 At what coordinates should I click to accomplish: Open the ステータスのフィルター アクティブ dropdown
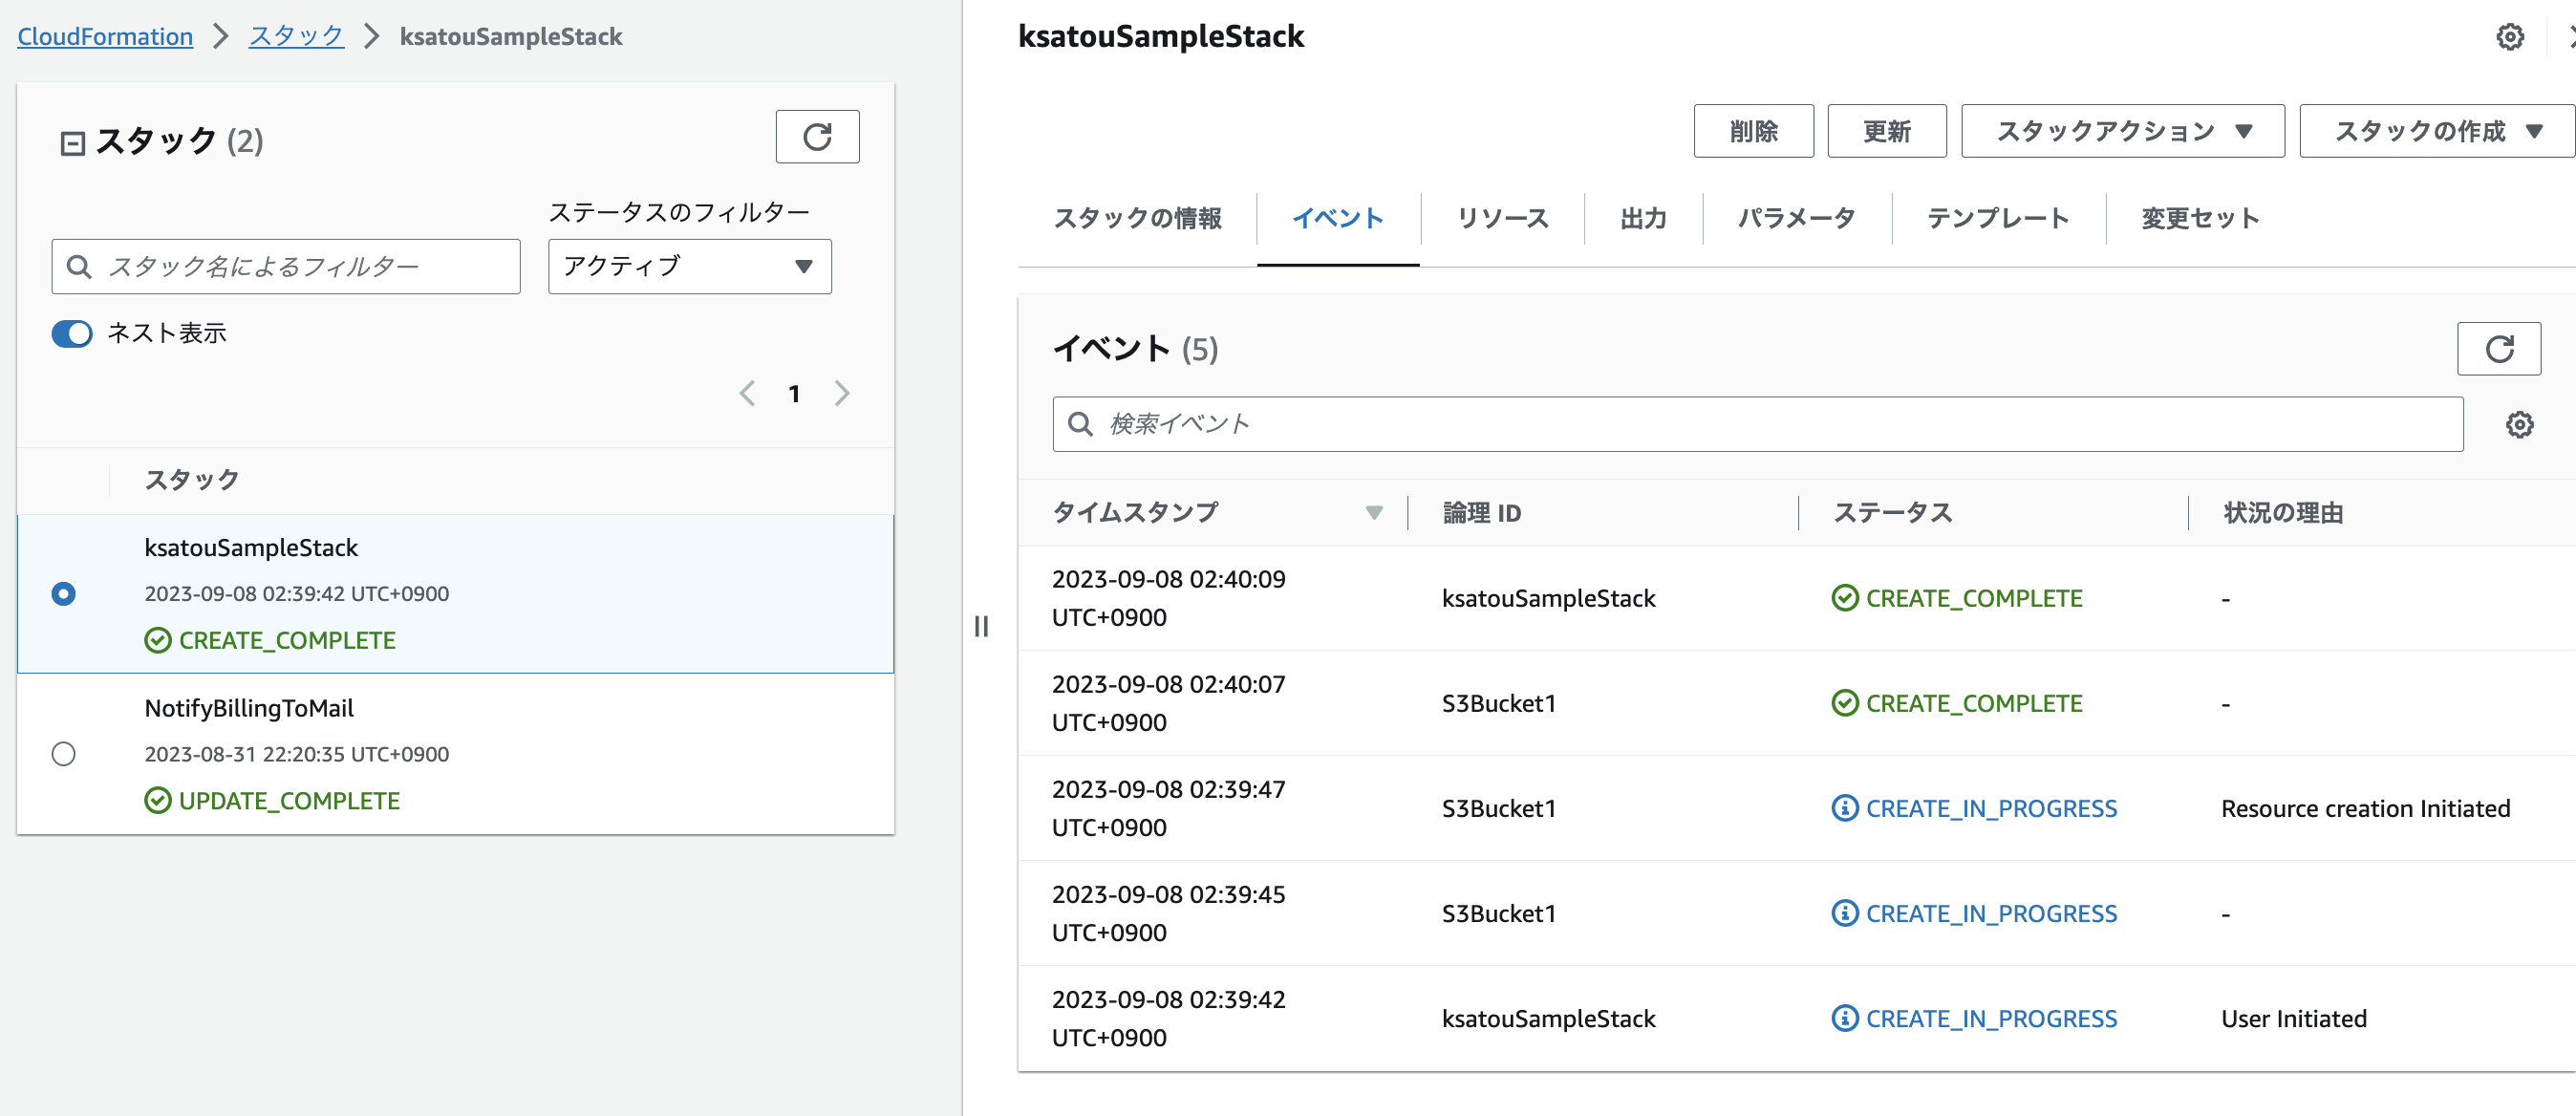(688, 266)
